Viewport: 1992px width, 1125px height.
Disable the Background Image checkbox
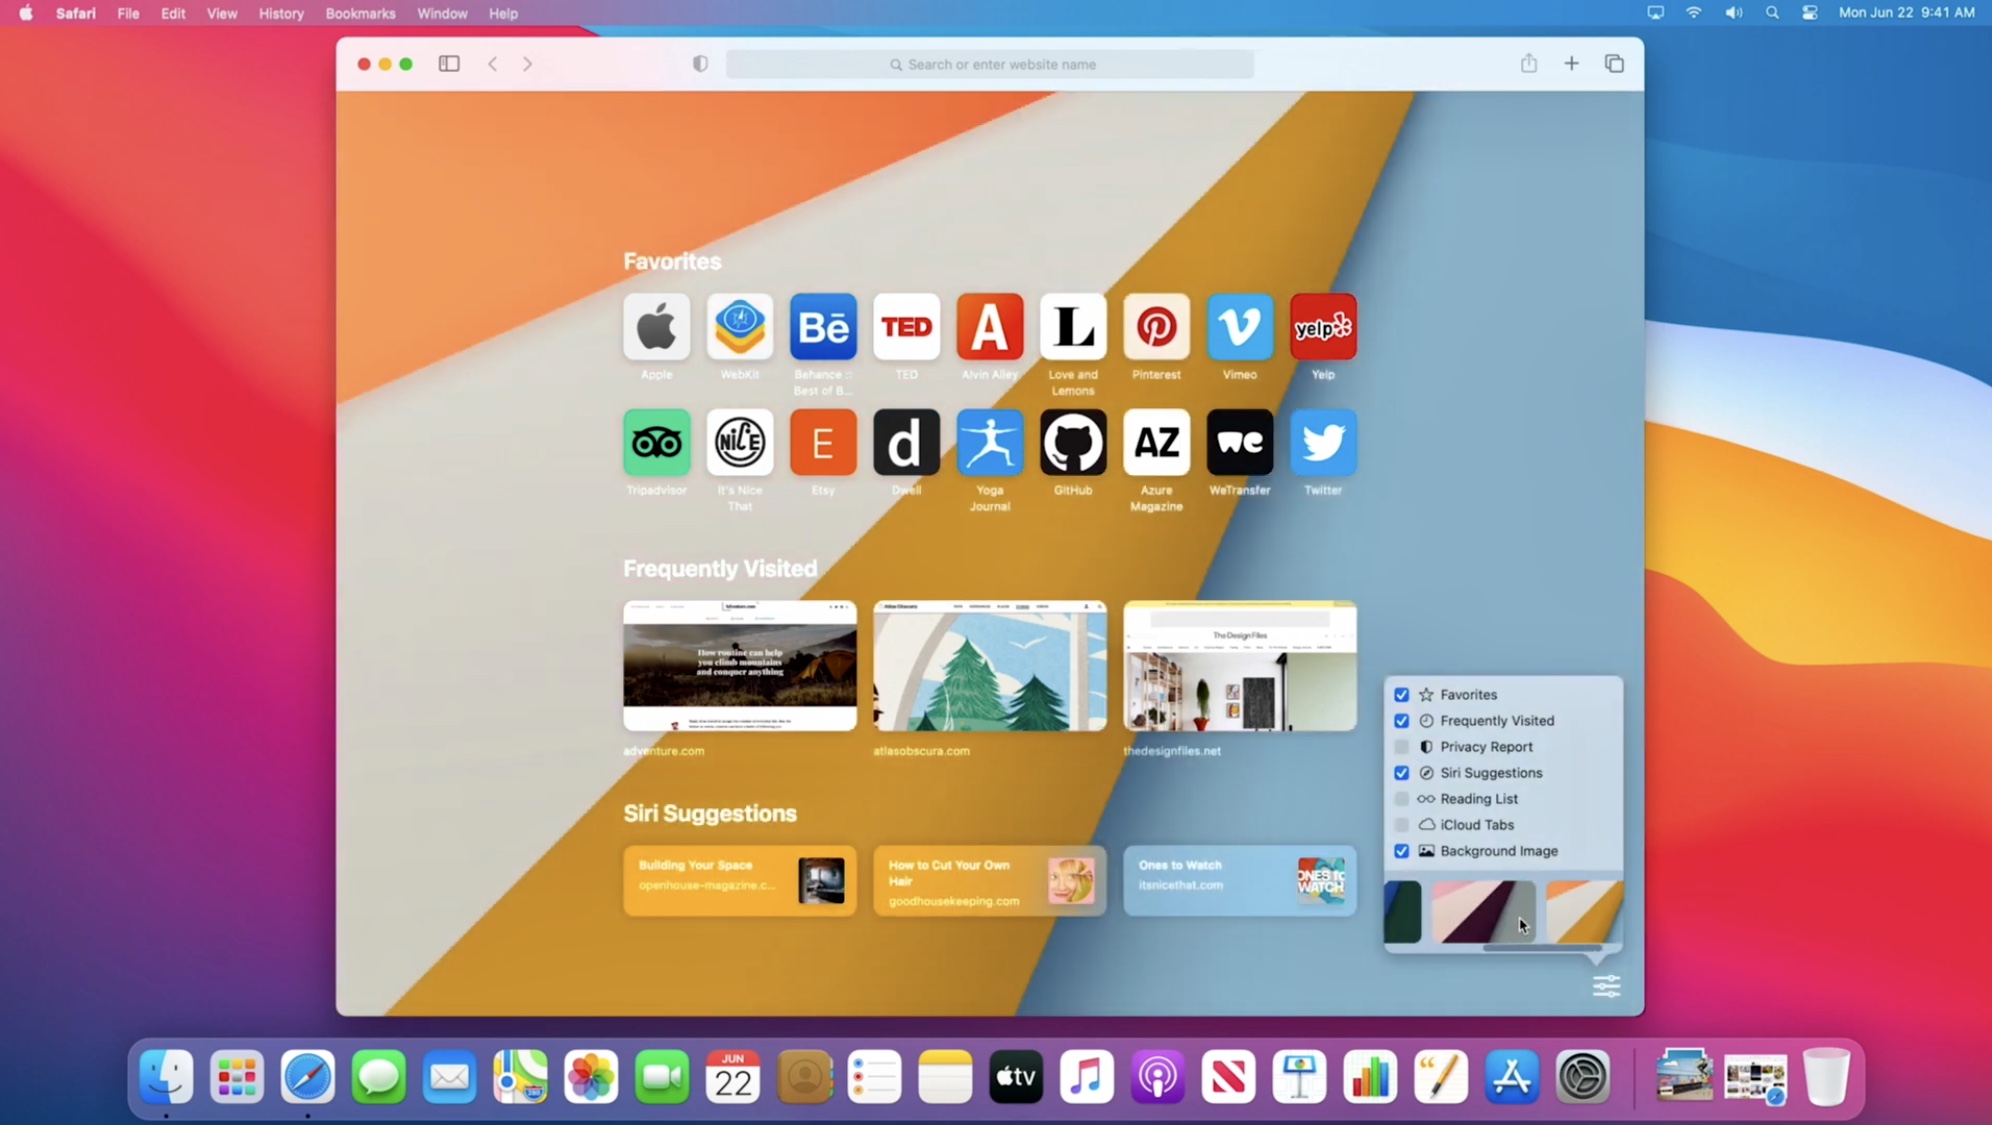click(x=1401, y=851)
